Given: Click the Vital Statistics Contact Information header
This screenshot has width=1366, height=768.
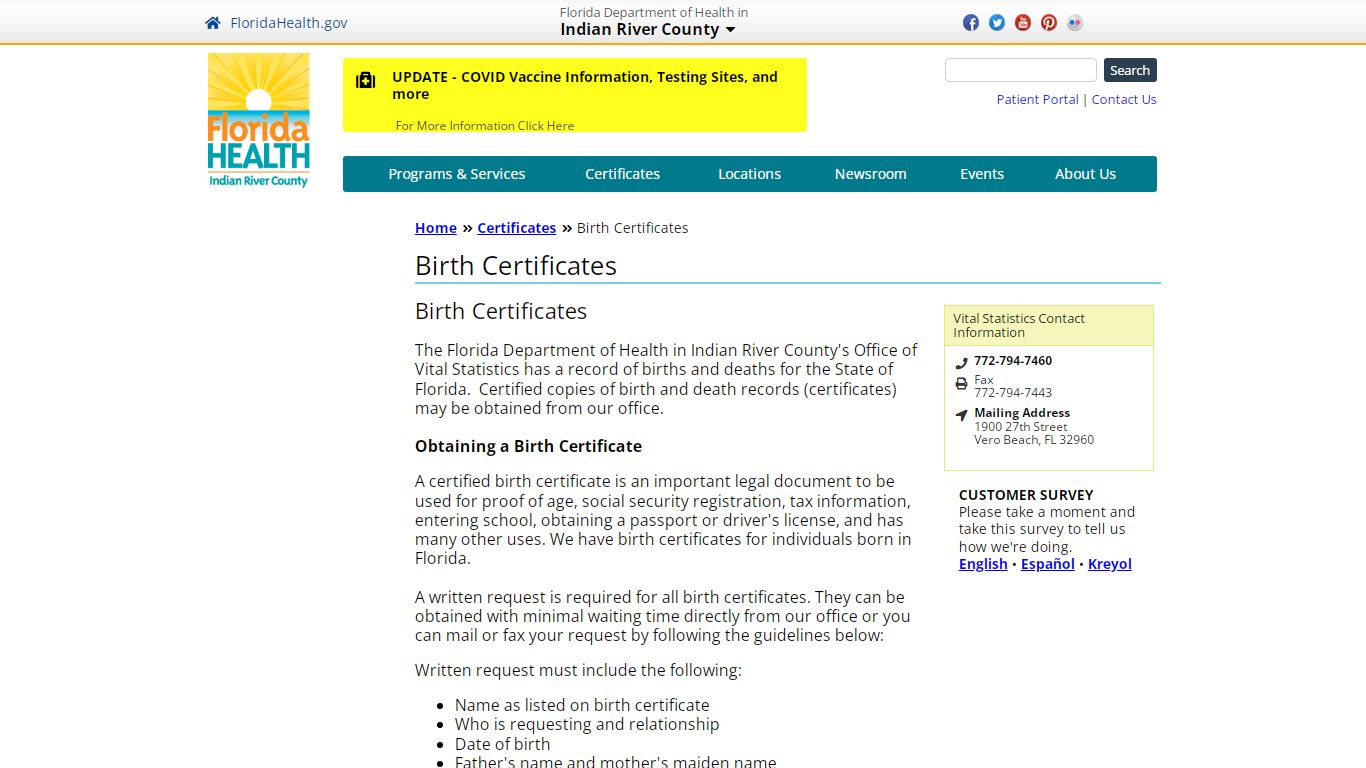Looking at the screenshot, I should (x=1049, y=326).
